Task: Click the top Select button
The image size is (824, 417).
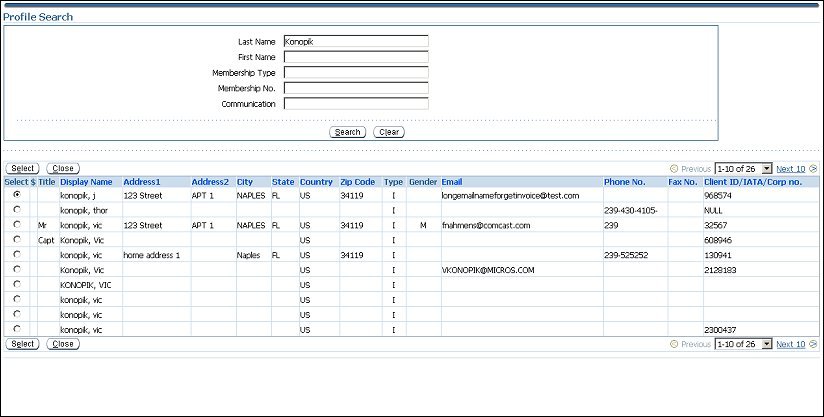Action: 22,169
